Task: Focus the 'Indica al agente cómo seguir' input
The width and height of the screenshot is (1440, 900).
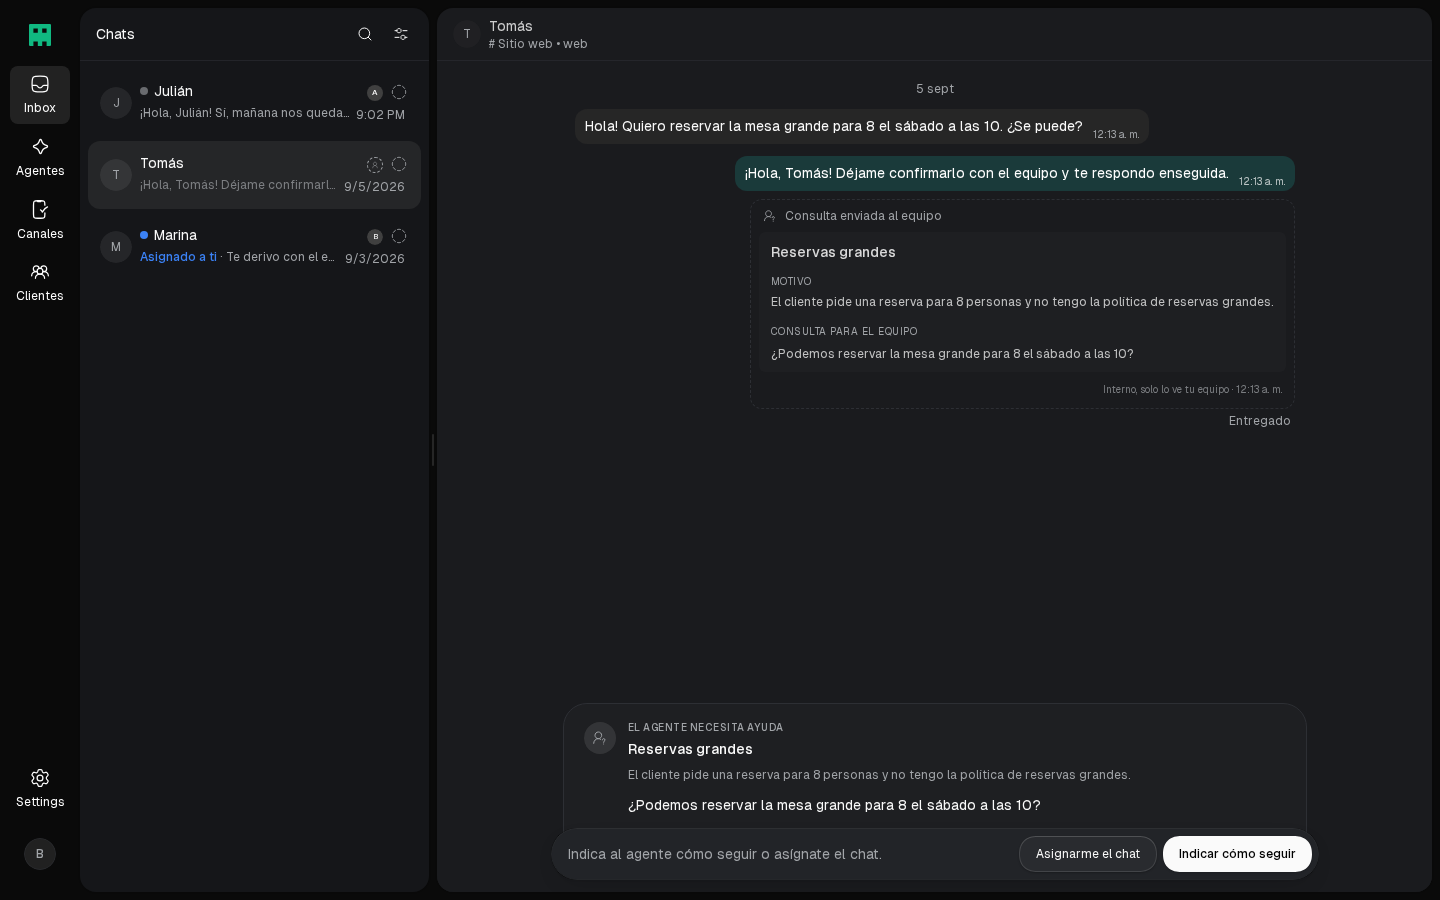Action: pyautogui.click(x=785, y=854)
